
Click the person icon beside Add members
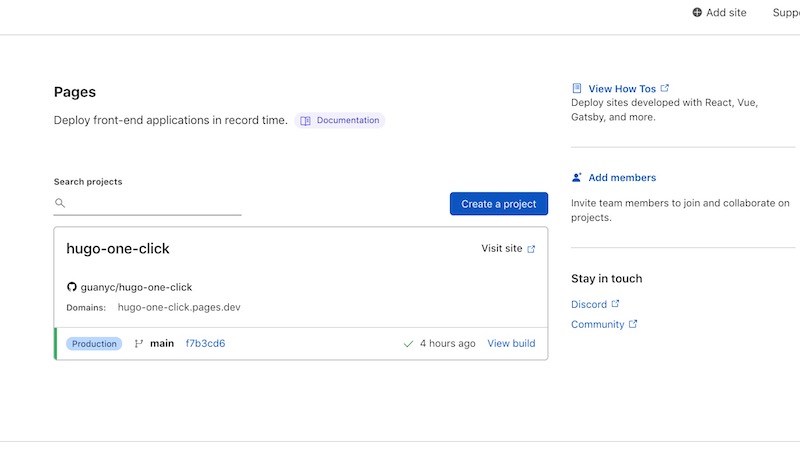(x=577, y=178)
